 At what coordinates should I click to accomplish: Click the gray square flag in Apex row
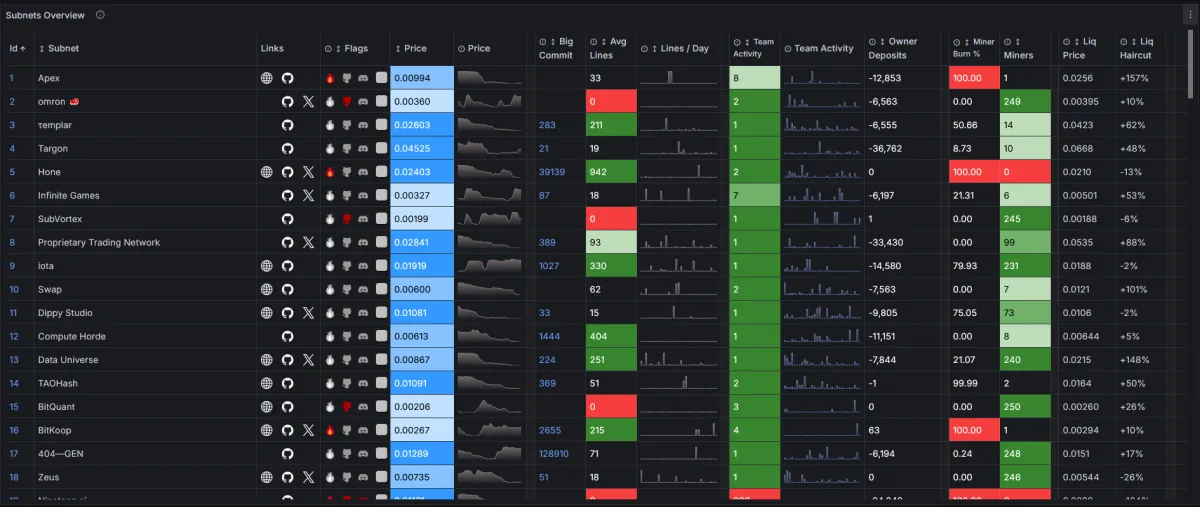click(381, 78)
